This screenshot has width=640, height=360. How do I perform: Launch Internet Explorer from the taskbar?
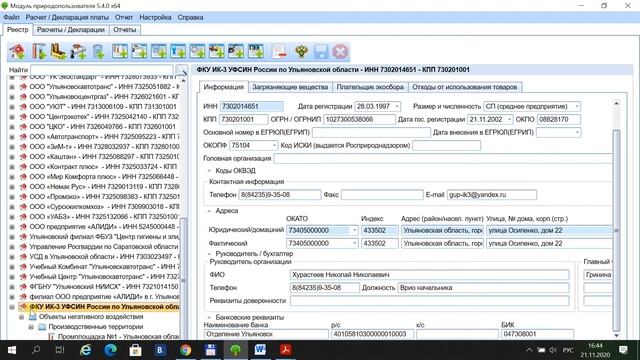point(86,350)
